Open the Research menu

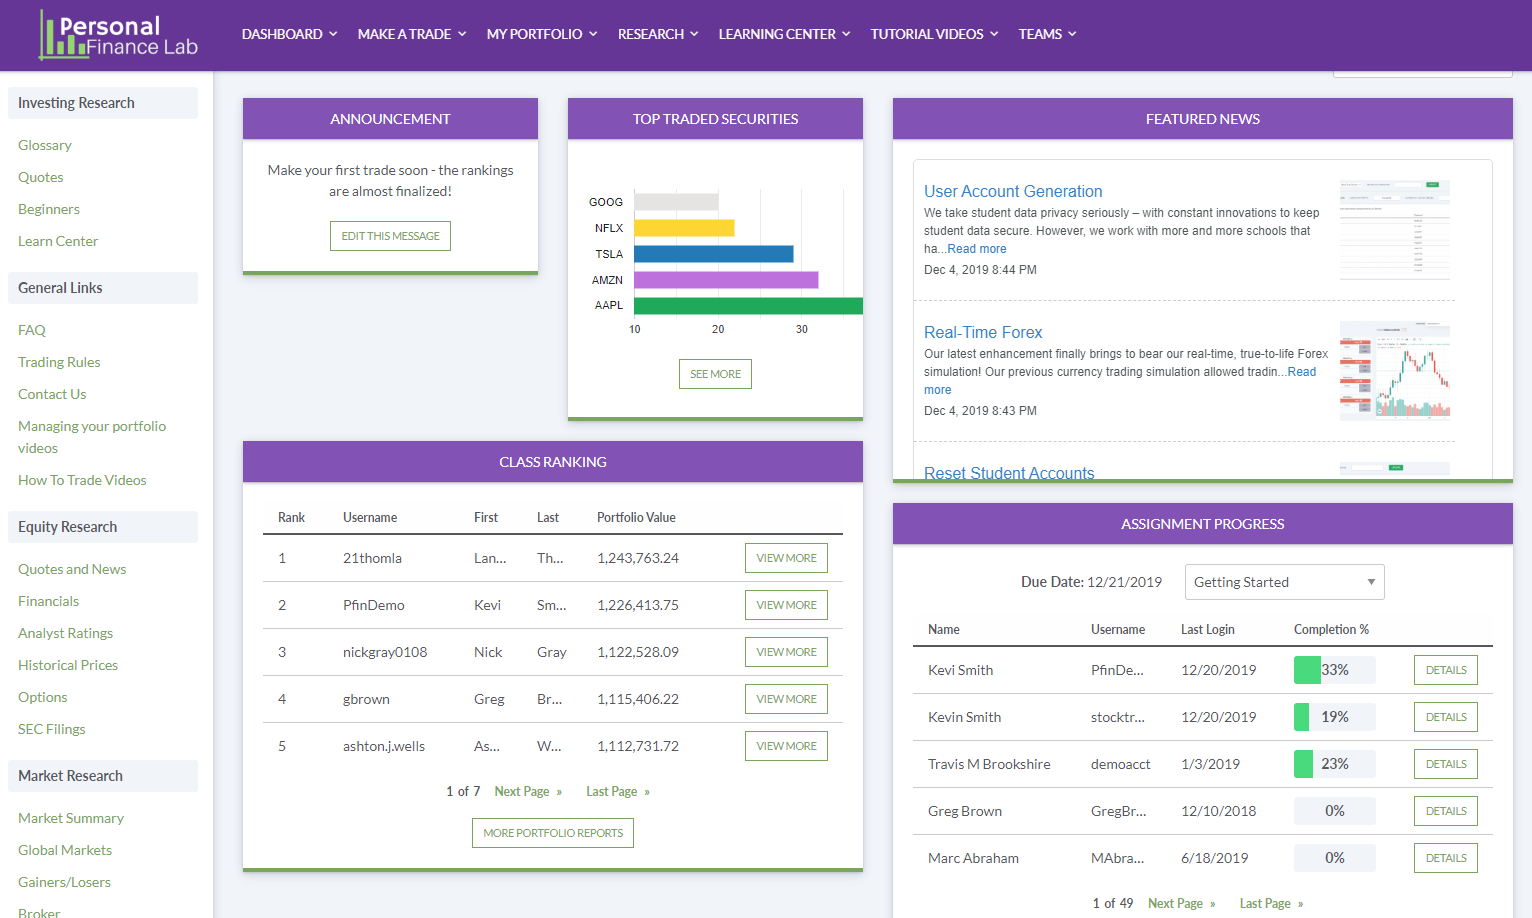tap(658, 34)
